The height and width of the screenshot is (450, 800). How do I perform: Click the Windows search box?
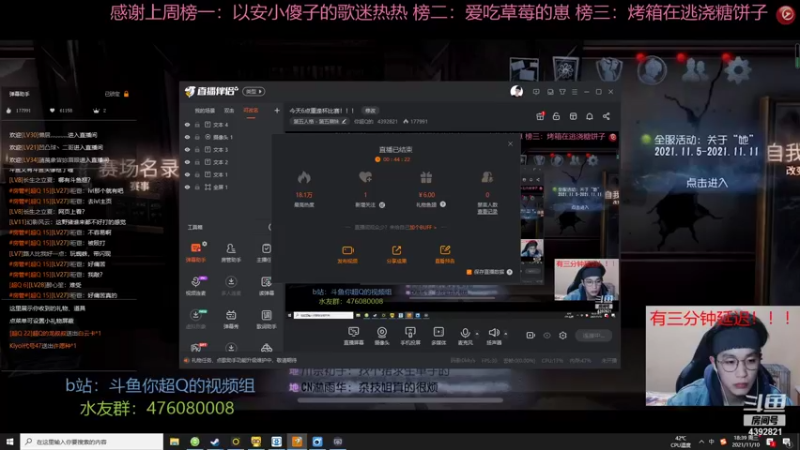coord(92,441)
